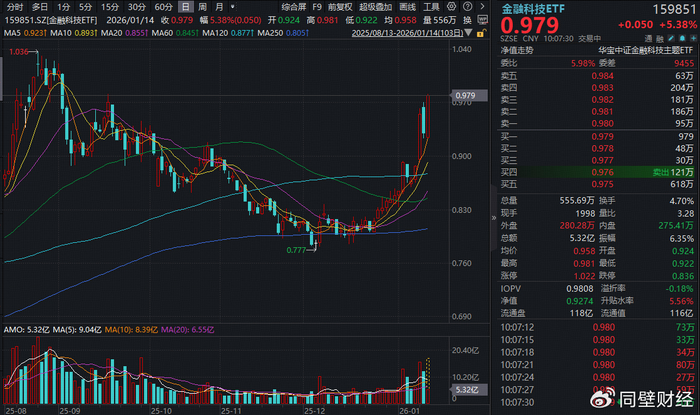Click the 159851.SZ[金融科技ETF] chart title
This screenshot has height=415, width=700.
(x=50, y=20)
